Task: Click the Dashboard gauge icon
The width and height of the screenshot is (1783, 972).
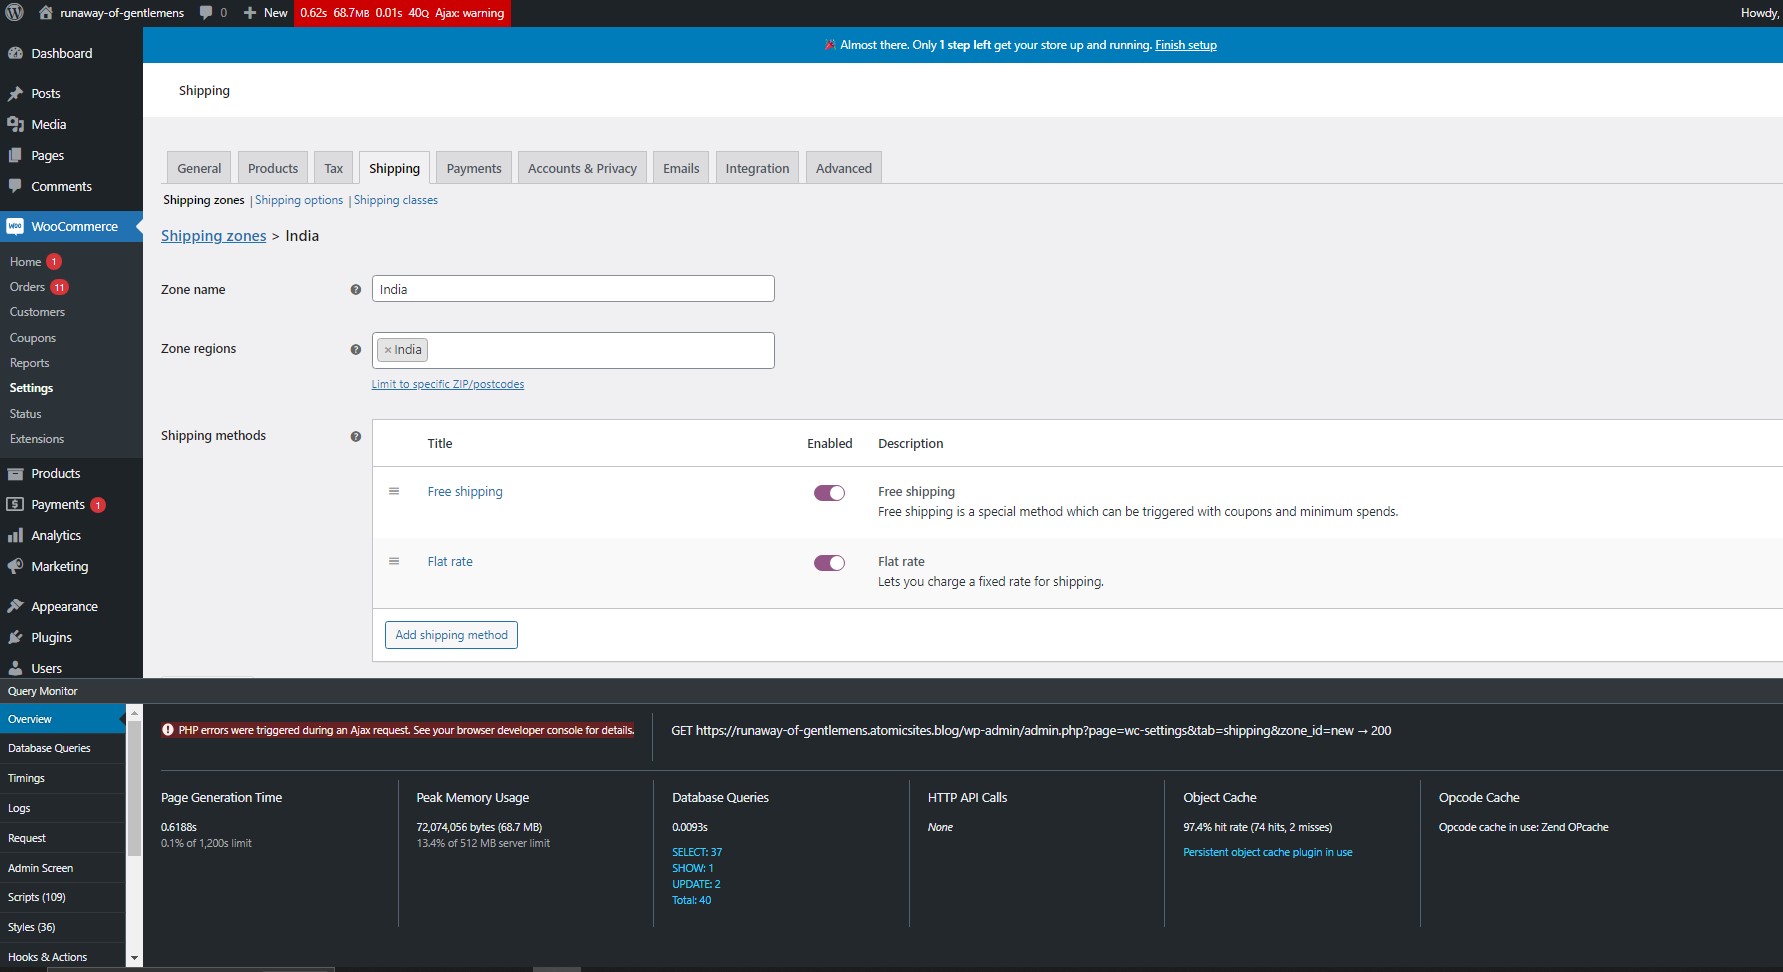Action: click(16, 53)
